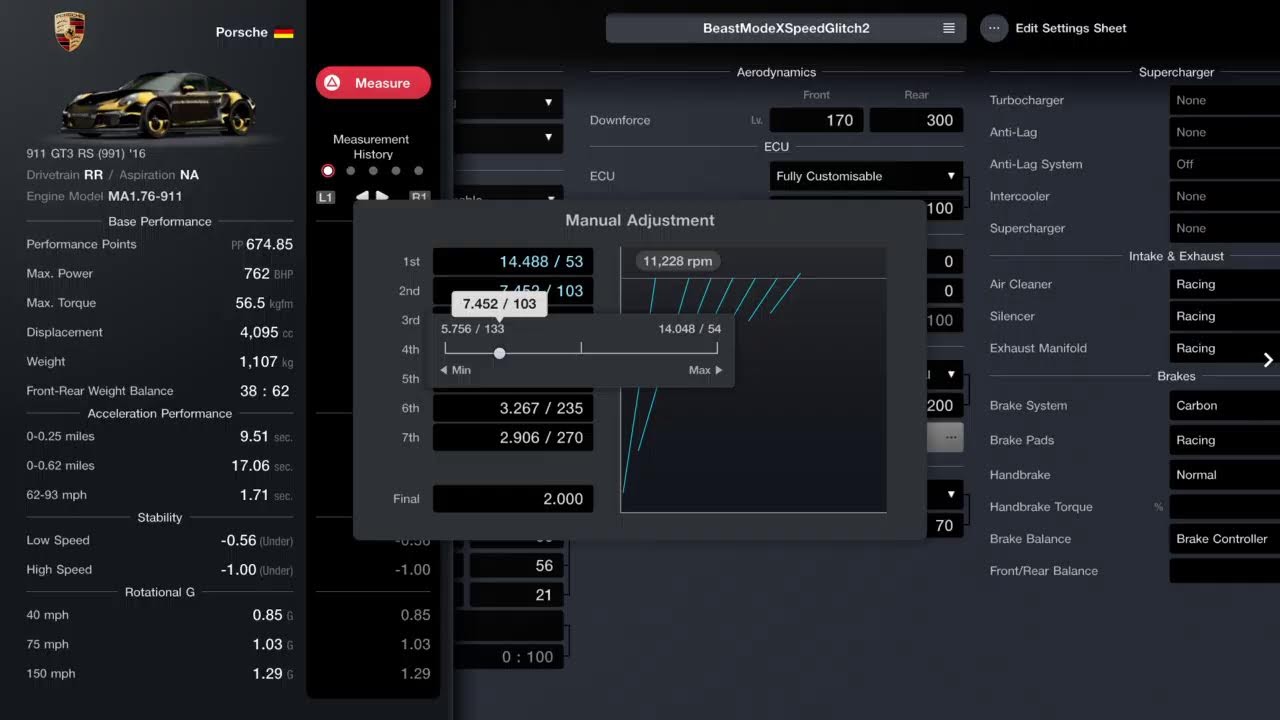Click Low Speed stability value -0.56

click(x=257, y=540)
